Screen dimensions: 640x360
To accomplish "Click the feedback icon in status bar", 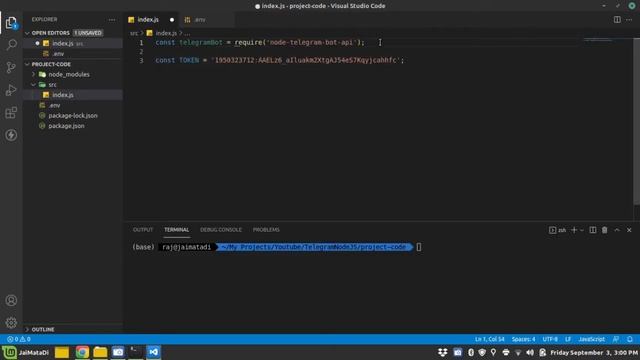I will click(x=616, y=339).
